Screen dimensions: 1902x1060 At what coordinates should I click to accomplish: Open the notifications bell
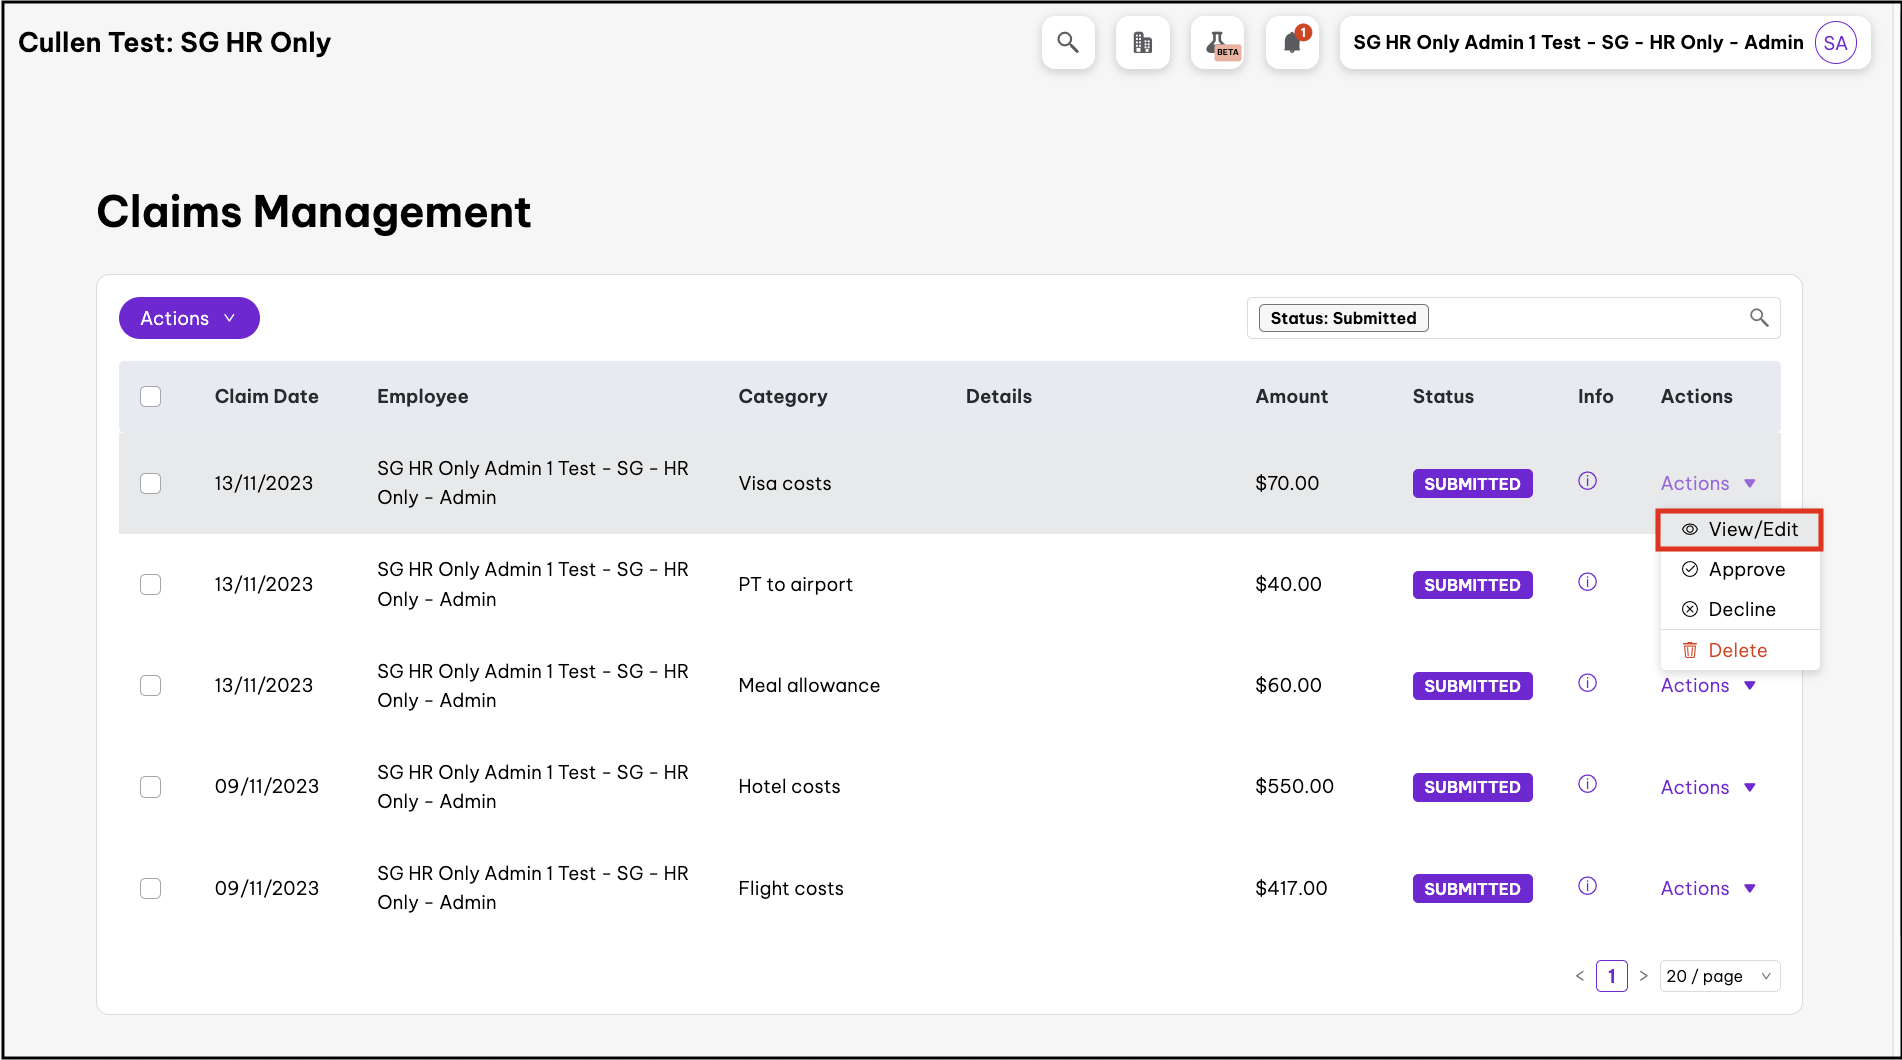click(1292, 43)
